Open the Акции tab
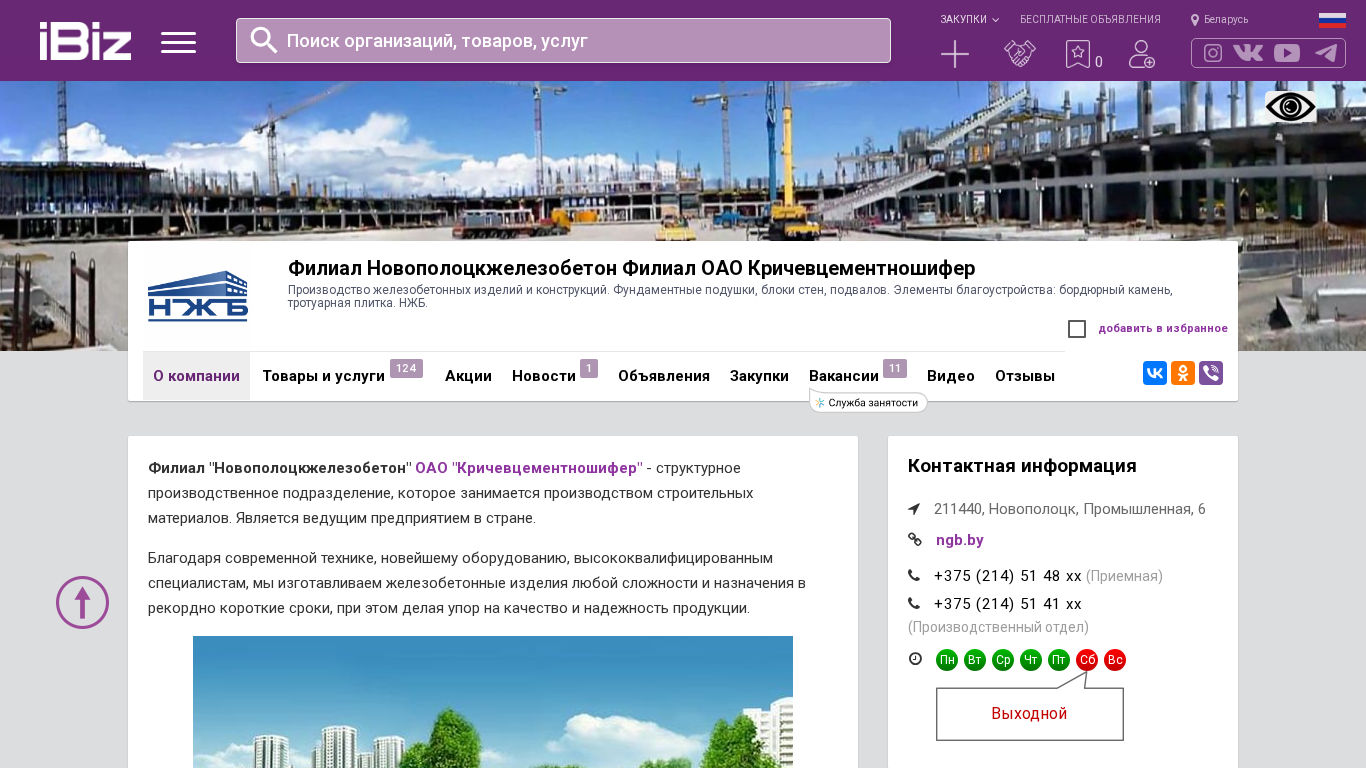Viewport: 1366px width, 768px height. coord(468,376)
